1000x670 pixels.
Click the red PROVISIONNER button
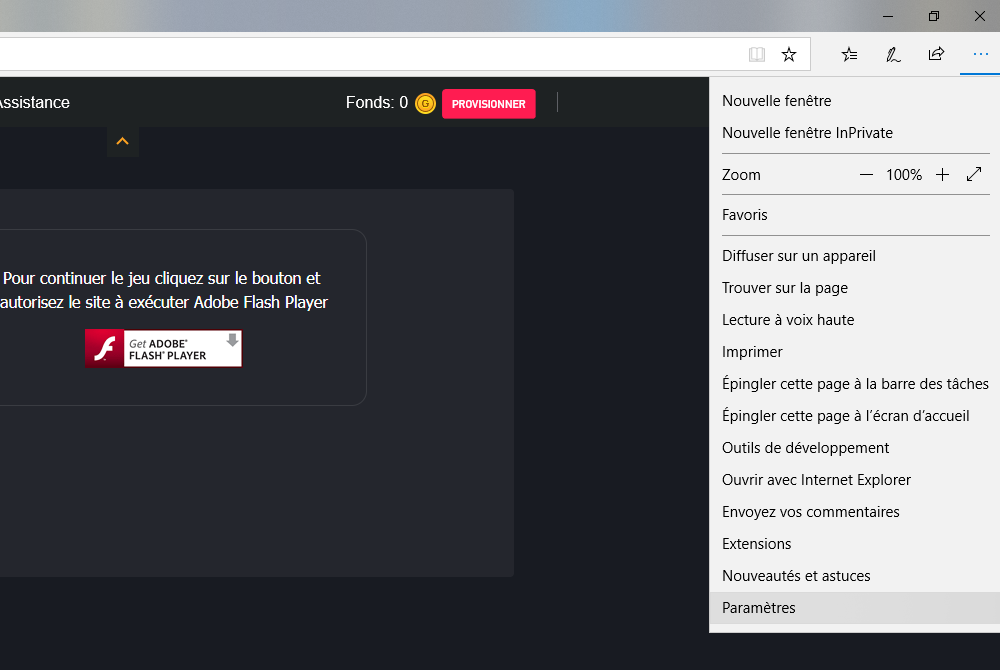(x=488, y=104)
